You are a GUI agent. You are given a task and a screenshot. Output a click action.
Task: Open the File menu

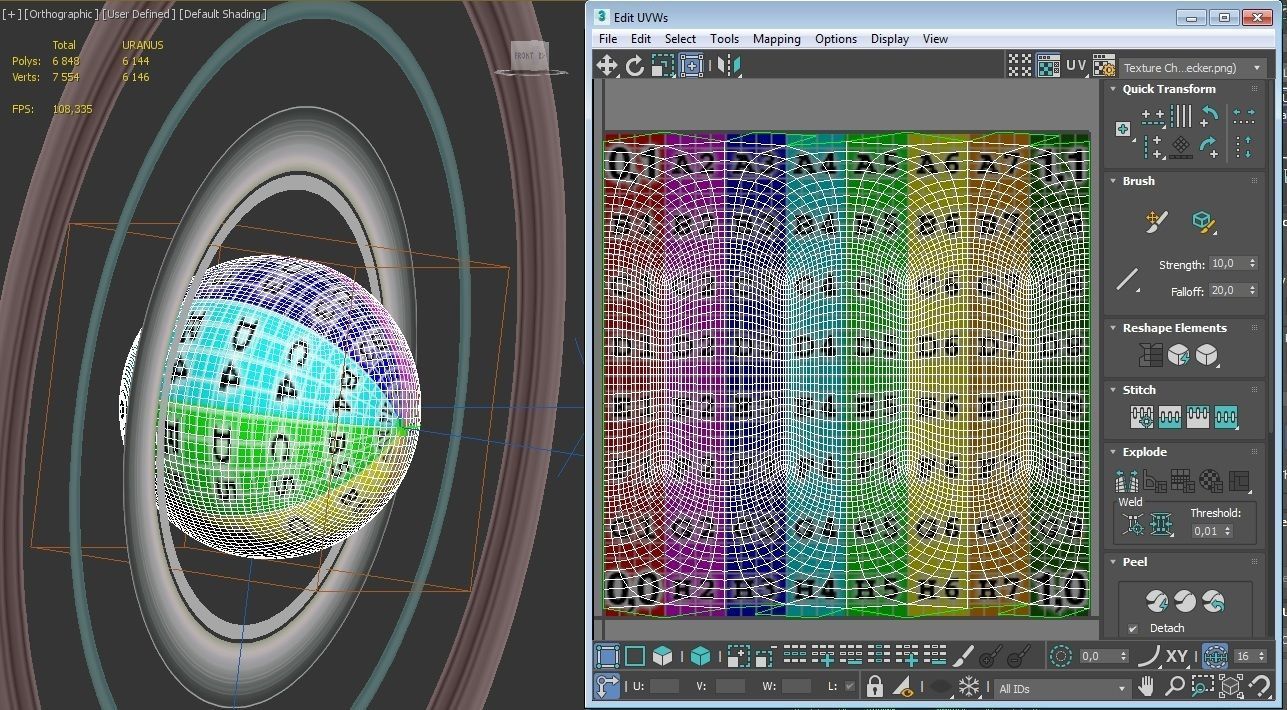coord(608,39)
